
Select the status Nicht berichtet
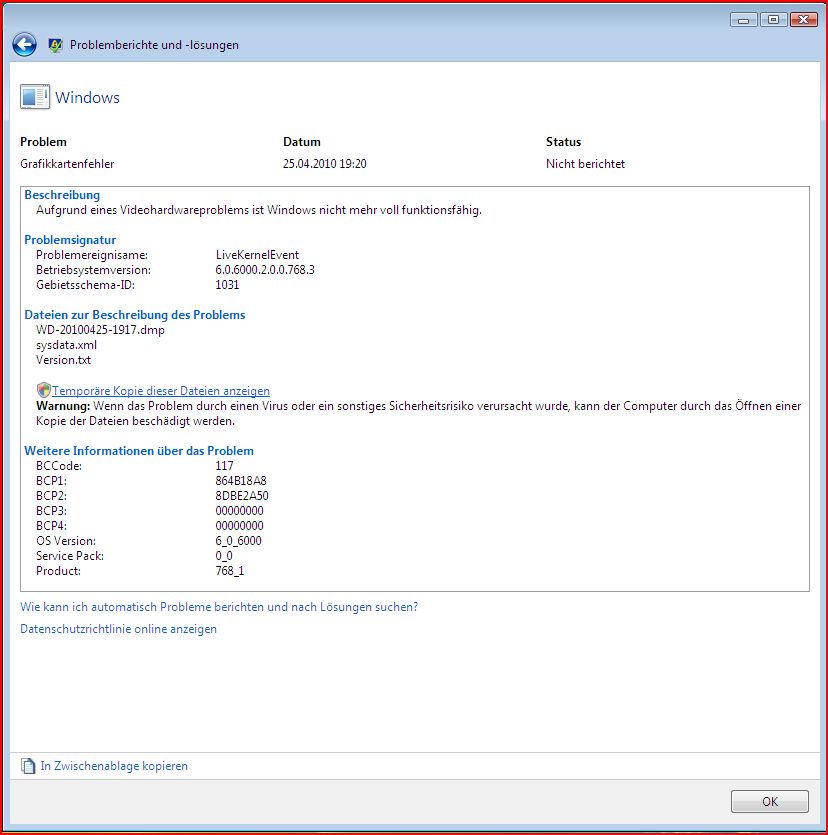585,164
